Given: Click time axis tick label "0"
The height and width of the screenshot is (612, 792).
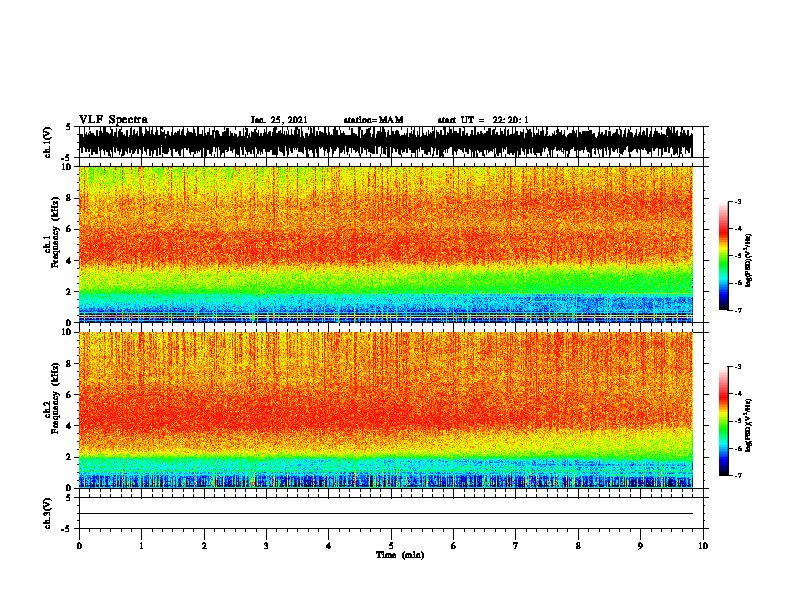Looking at the screenshot, I should point(79,545).
